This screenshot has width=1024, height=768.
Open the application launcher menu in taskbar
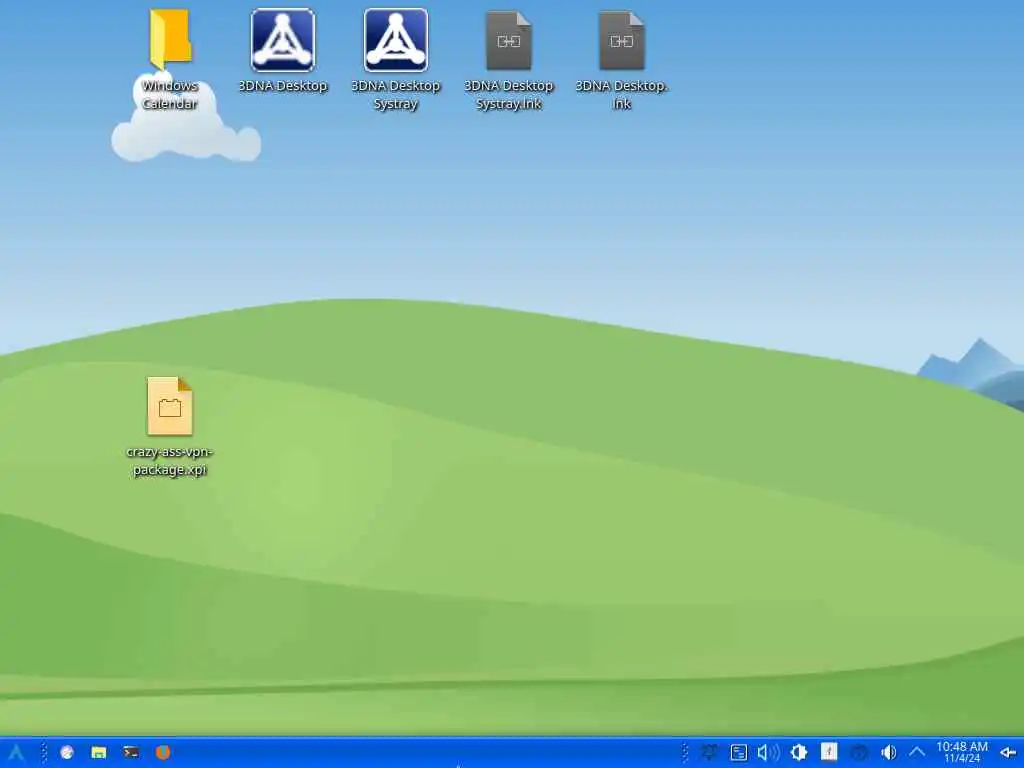point(16,752)
